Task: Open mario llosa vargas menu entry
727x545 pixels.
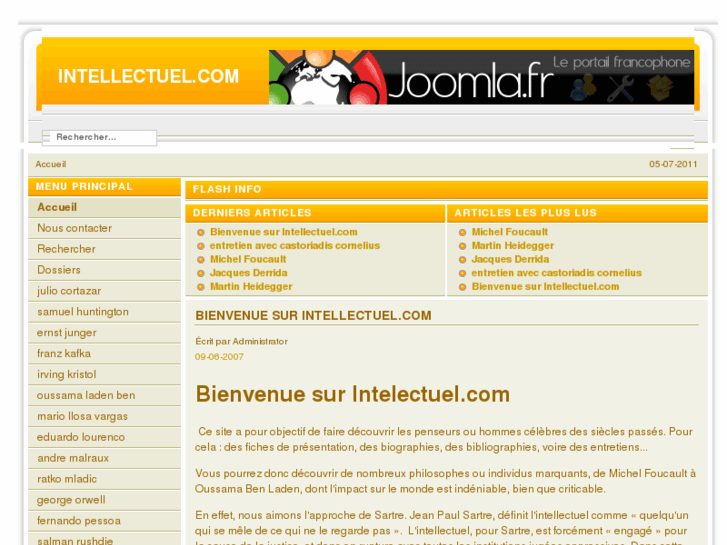Action: tap(104, 416)
